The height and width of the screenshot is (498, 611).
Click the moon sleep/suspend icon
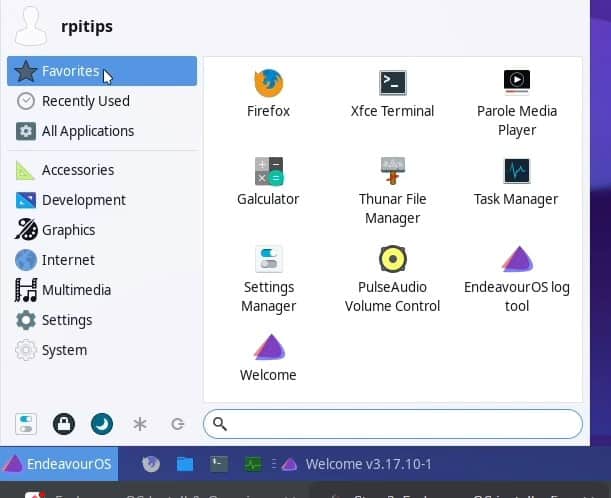(x=102, y=424)
